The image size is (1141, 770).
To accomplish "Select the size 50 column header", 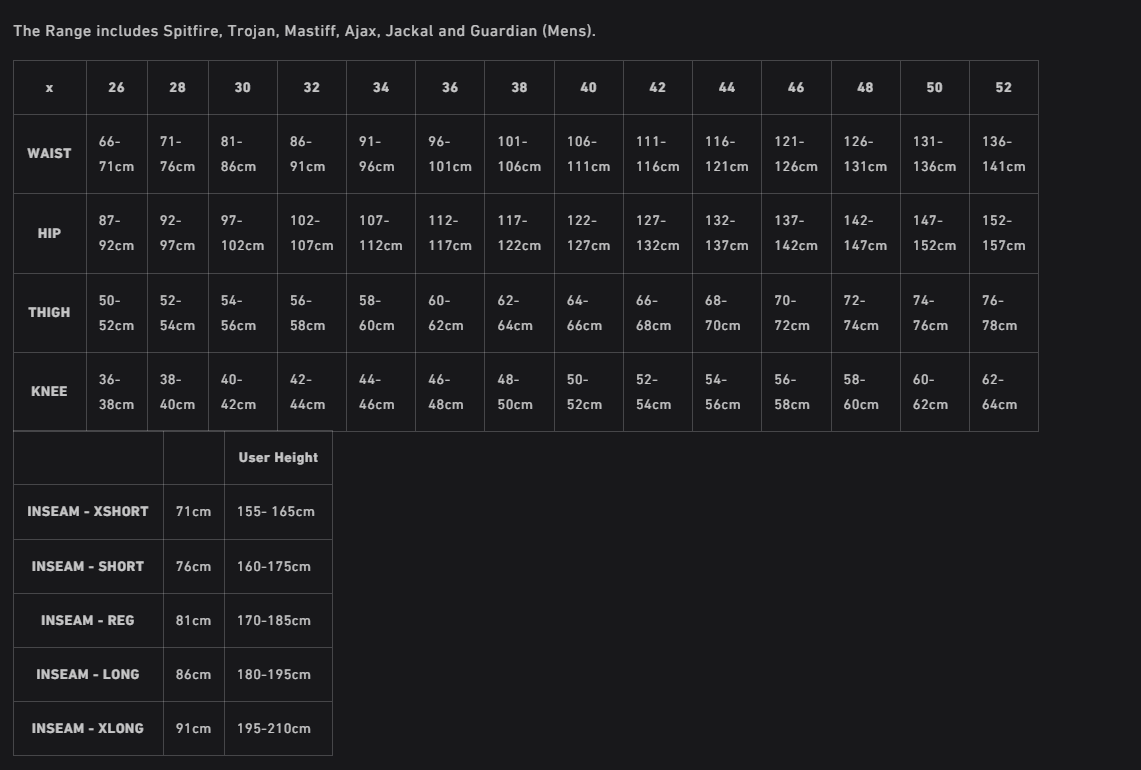I will pos(934,87).
